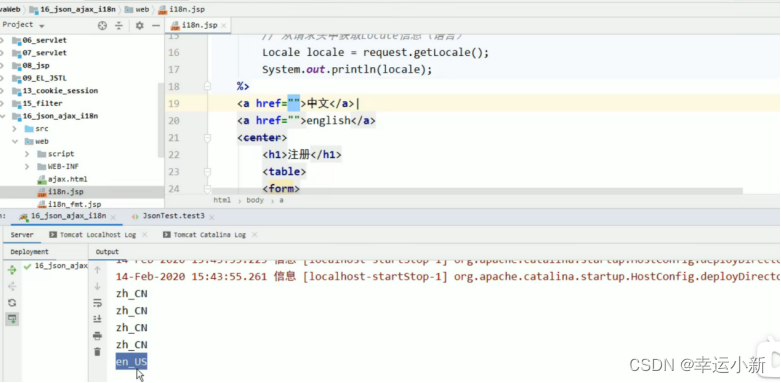Select the 07_servlet module in tree
Viewport: 781px width, 383px height.
[39, 53]
